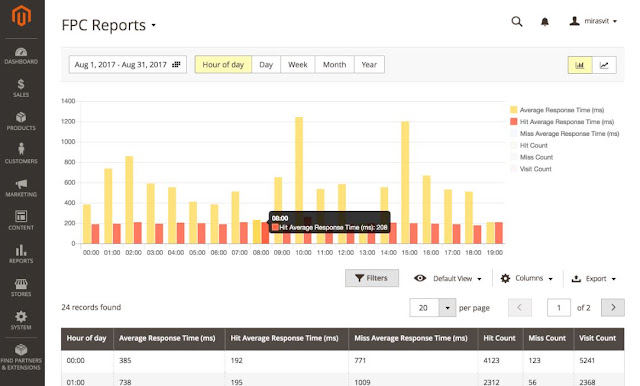The width and height of the screenshot is (640, 386).
Task: Select the Month grouping tab
Action: [x=334, y=64]
